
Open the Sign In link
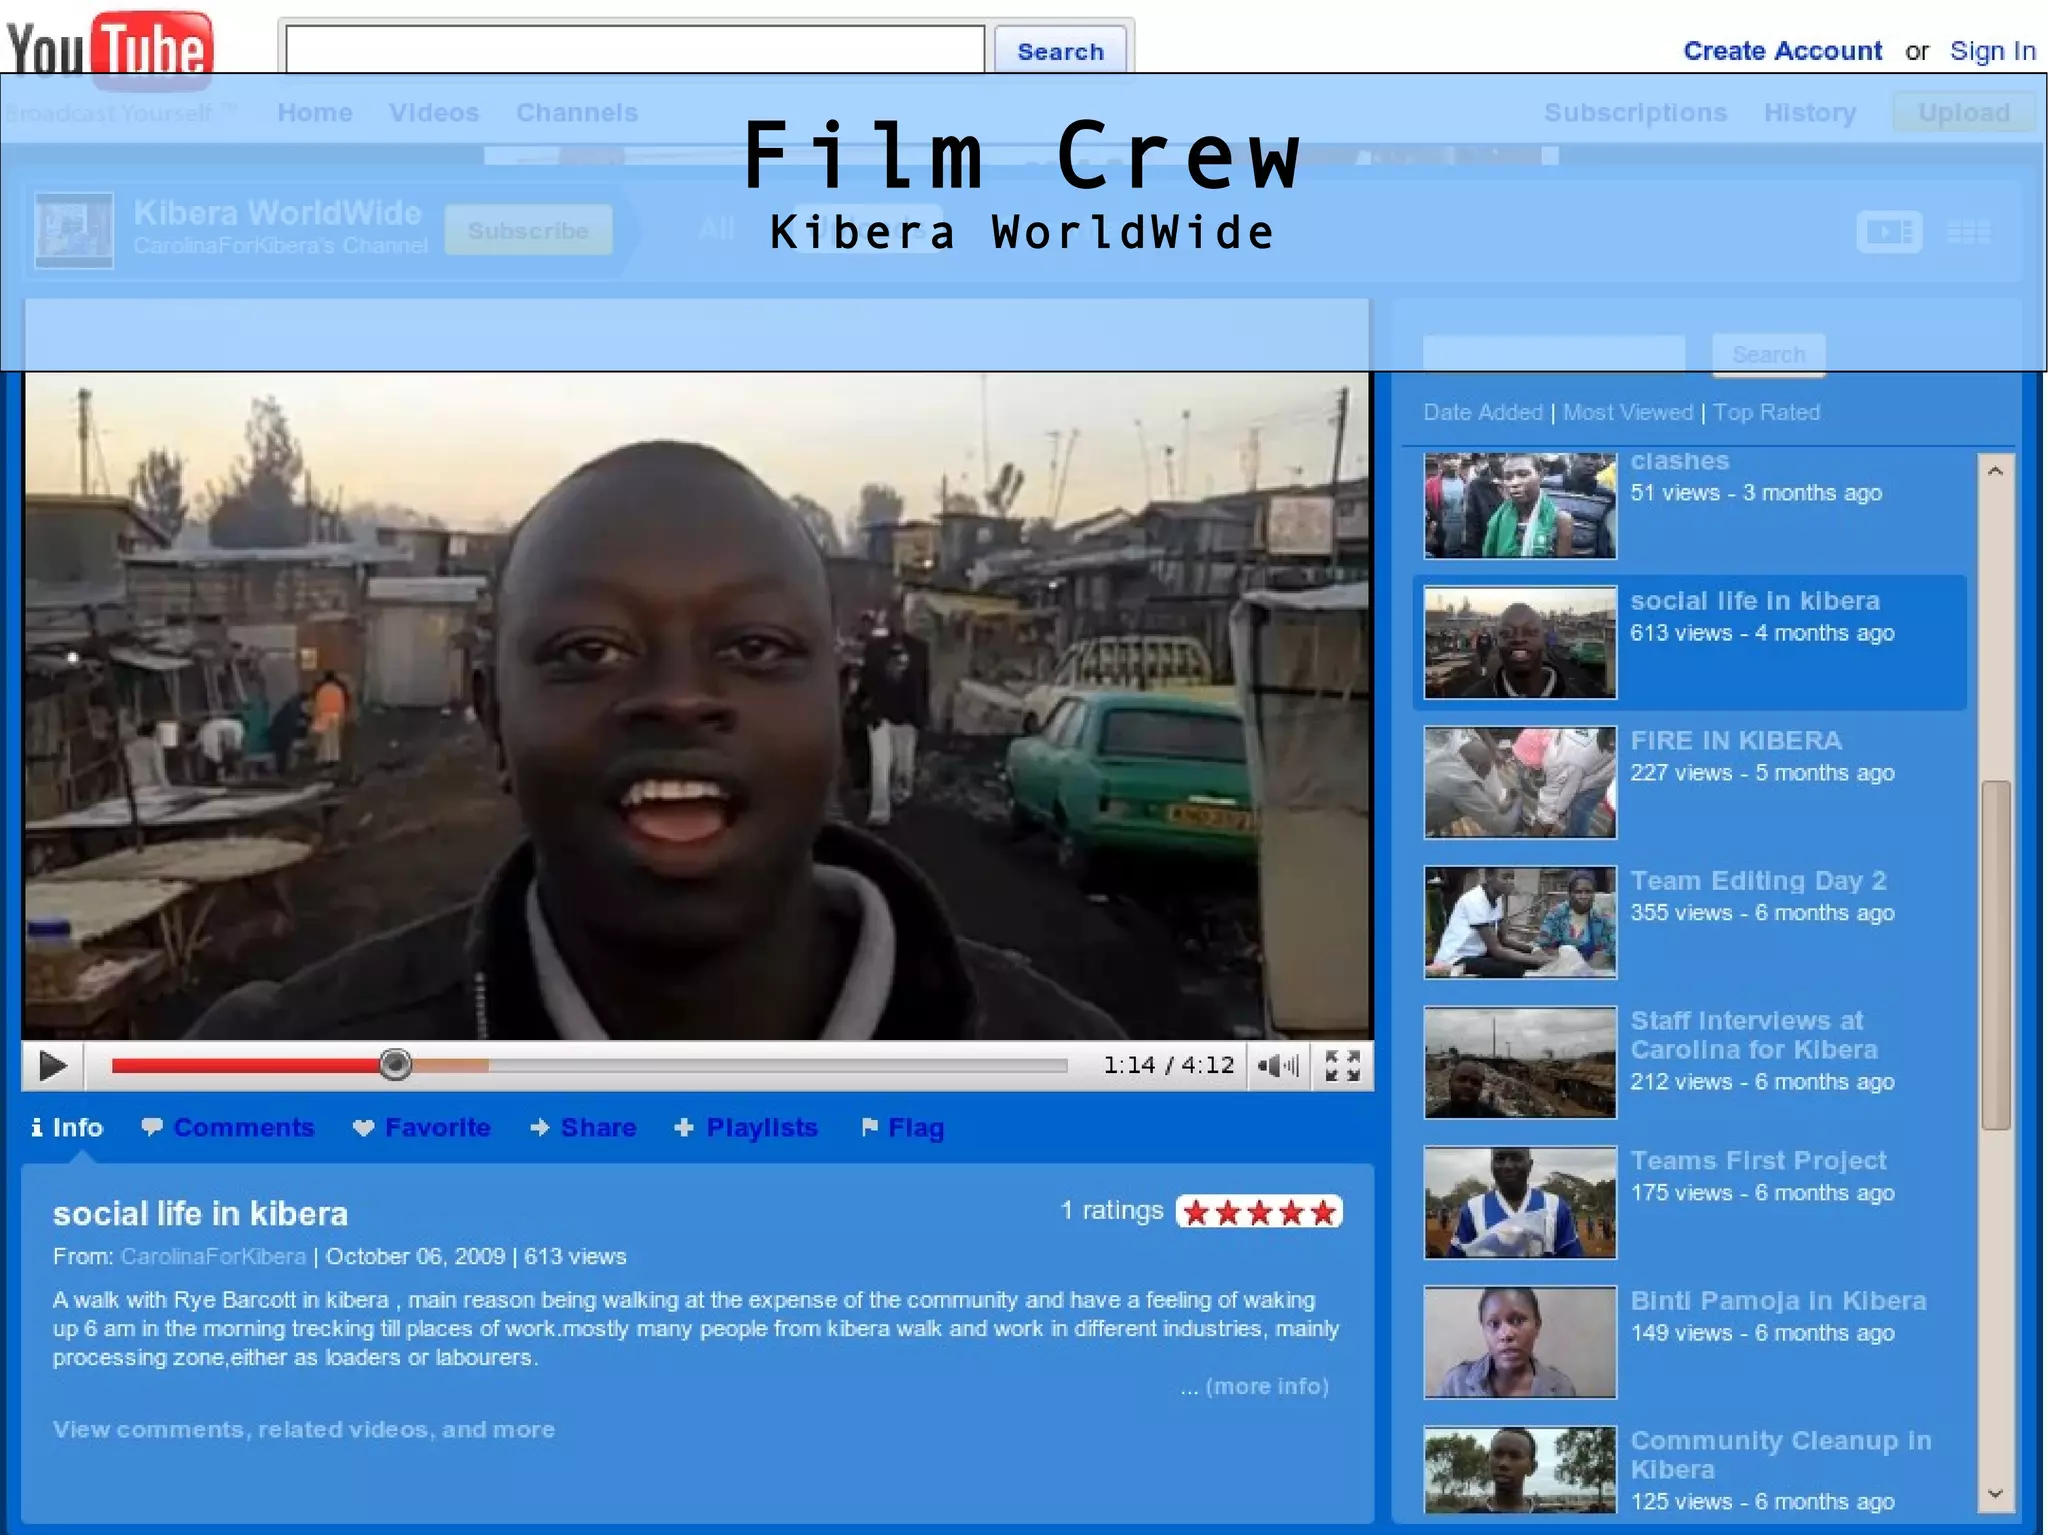(x=1992, y=51)
